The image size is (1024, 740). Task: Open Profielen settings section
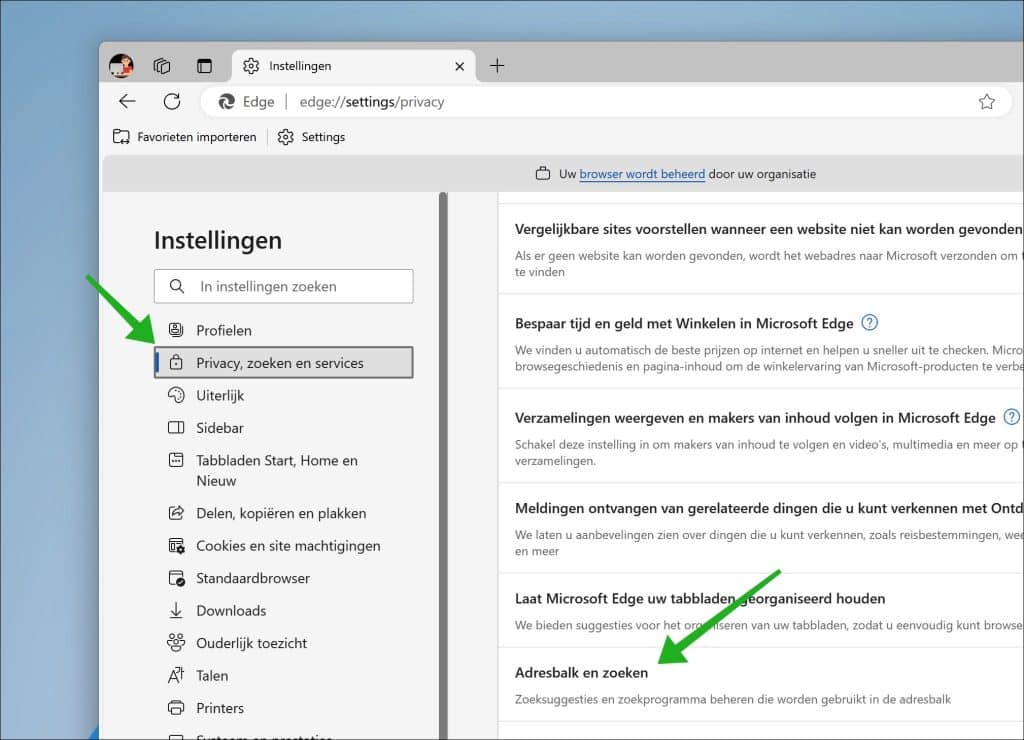(x=283, y=330)
